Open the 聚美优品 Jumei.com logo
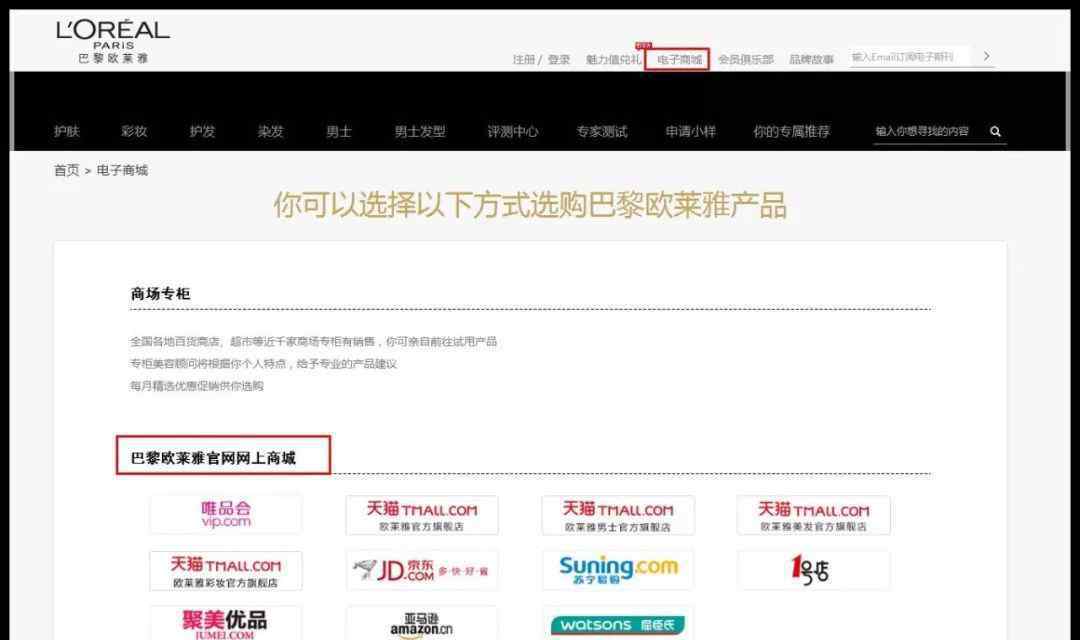 [226, 623]
